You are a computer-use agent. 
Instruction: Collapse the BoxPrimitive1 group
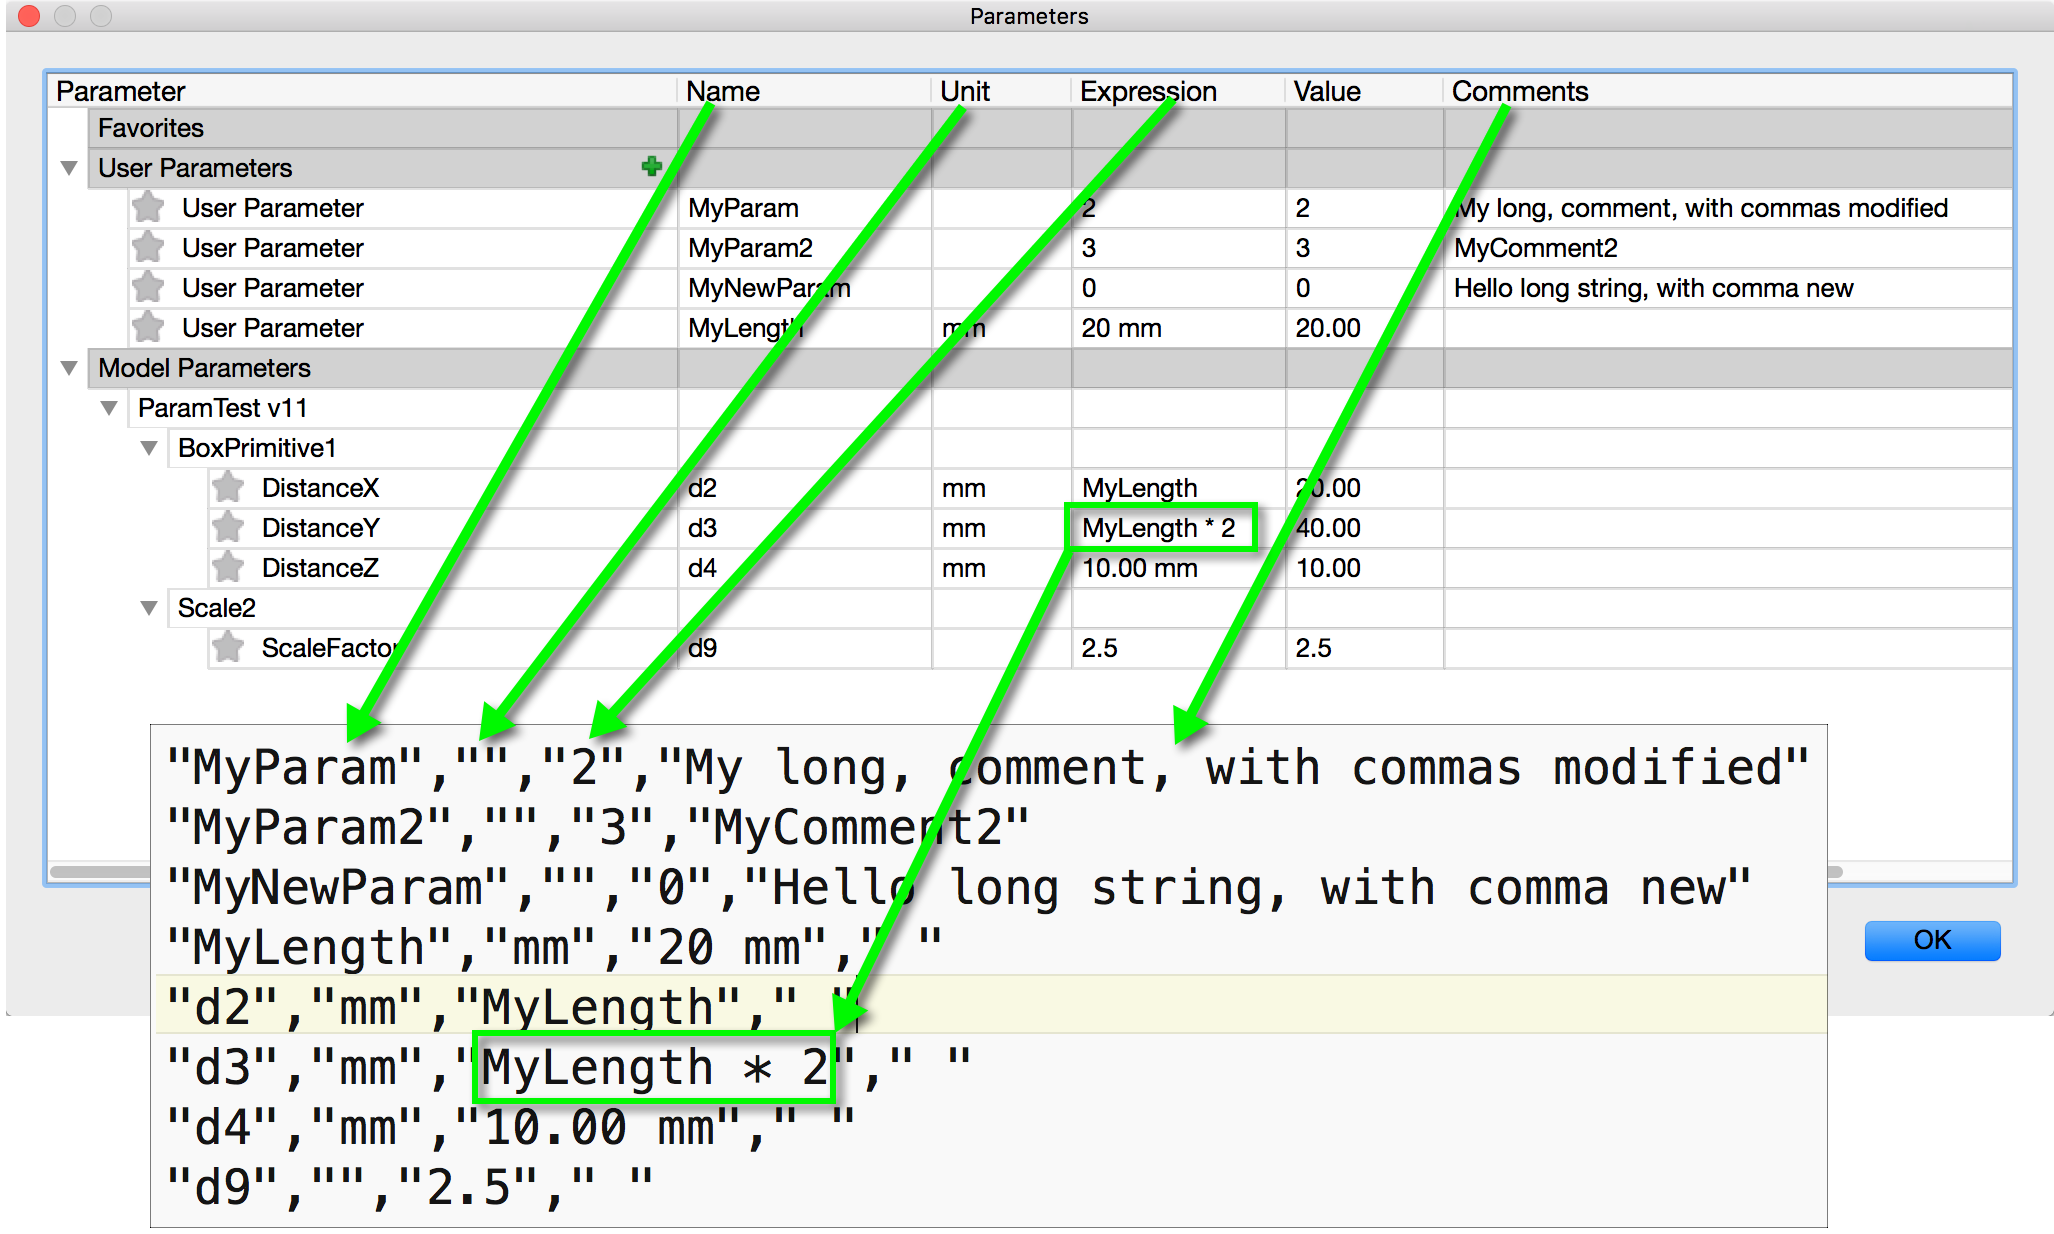click(x=149, y=448)
